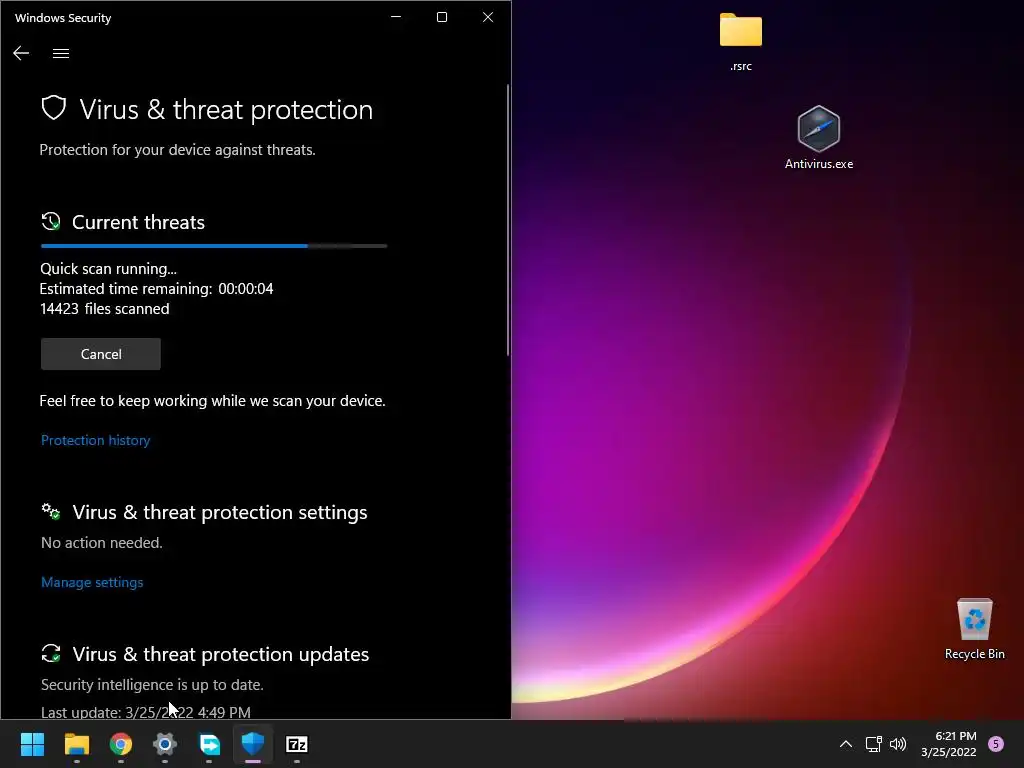Image resolution: width=1024 pixels, height=768 pixels.
Task: Click the '14423 files scanned' text
Action: [104, 309]
